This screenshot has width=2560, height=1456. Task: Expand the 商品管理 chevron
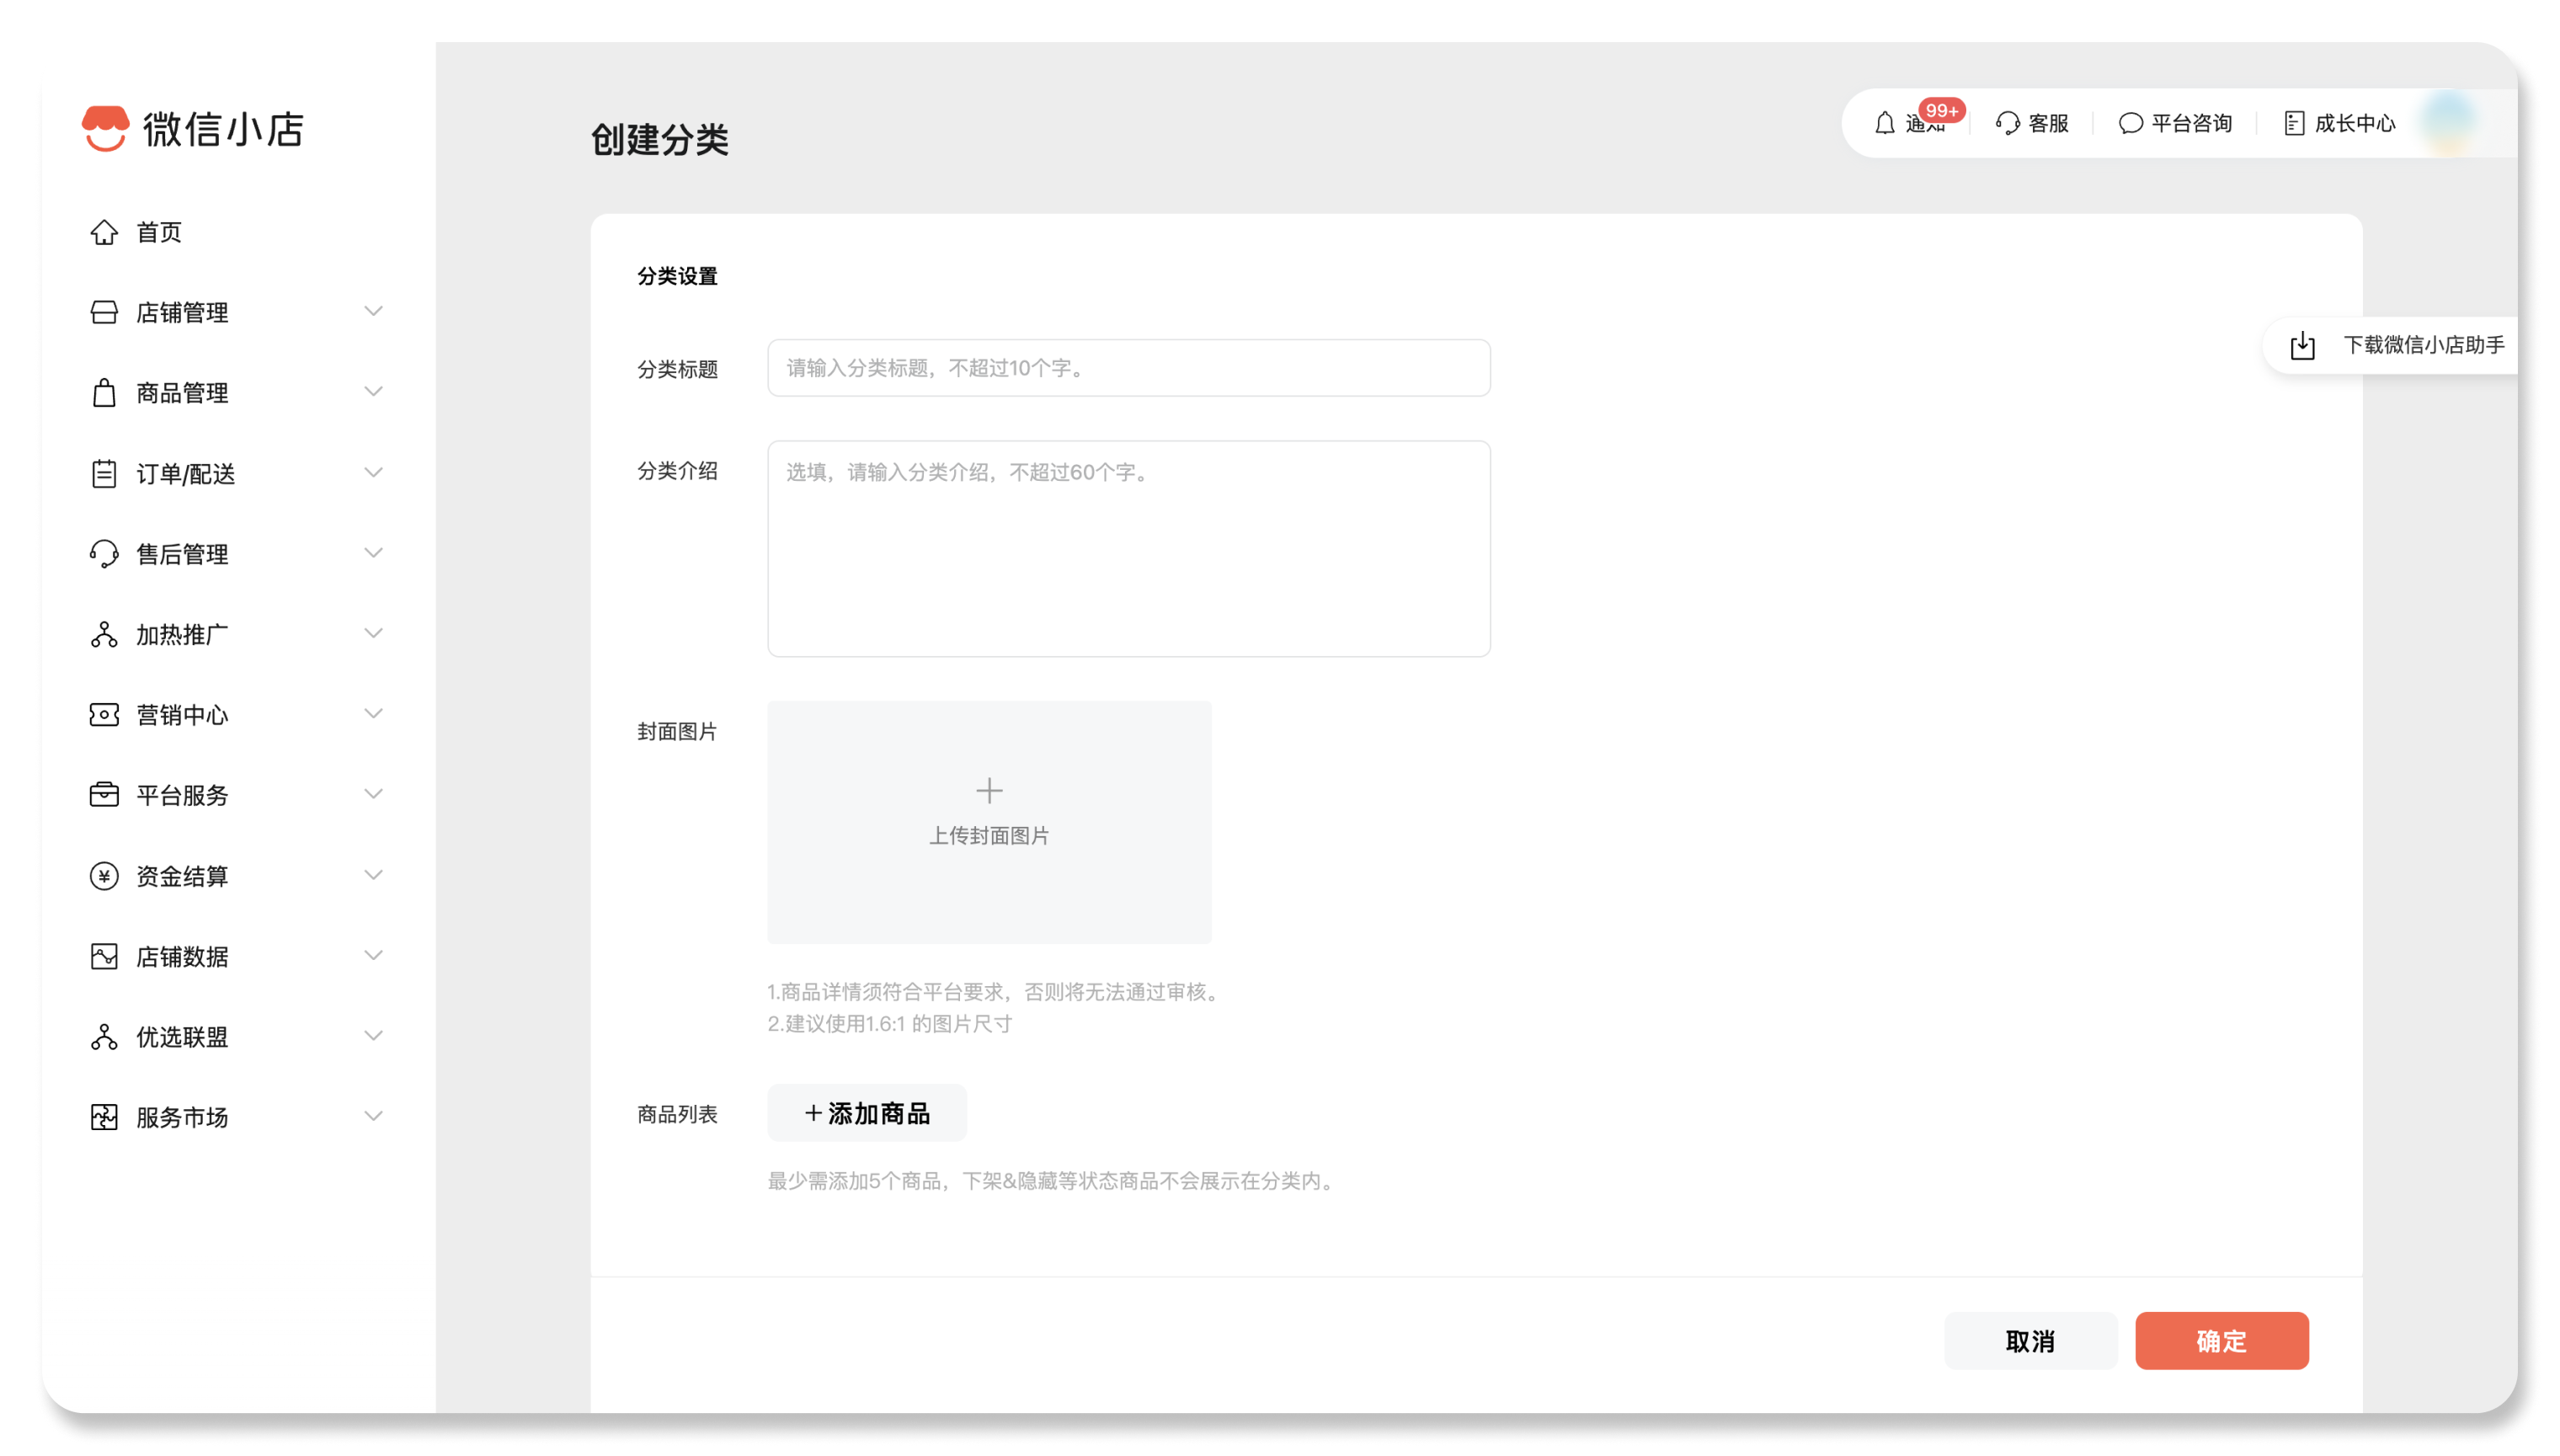coord(373,392)
